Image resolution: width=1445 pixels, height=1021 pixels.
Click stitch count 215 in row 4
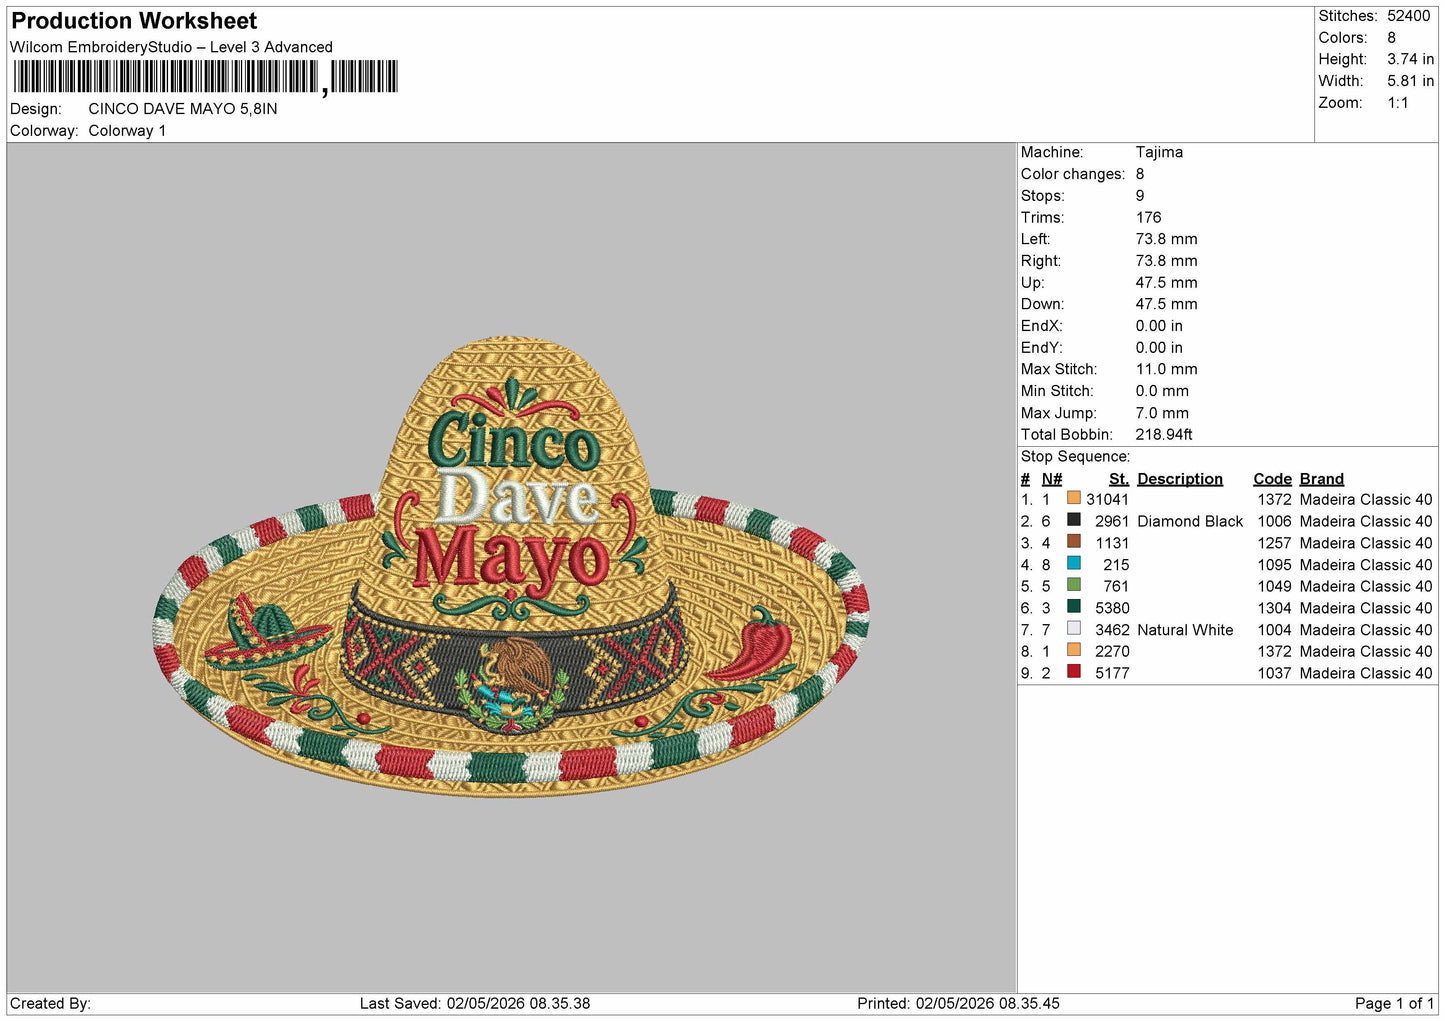[x=1116, y=565]
